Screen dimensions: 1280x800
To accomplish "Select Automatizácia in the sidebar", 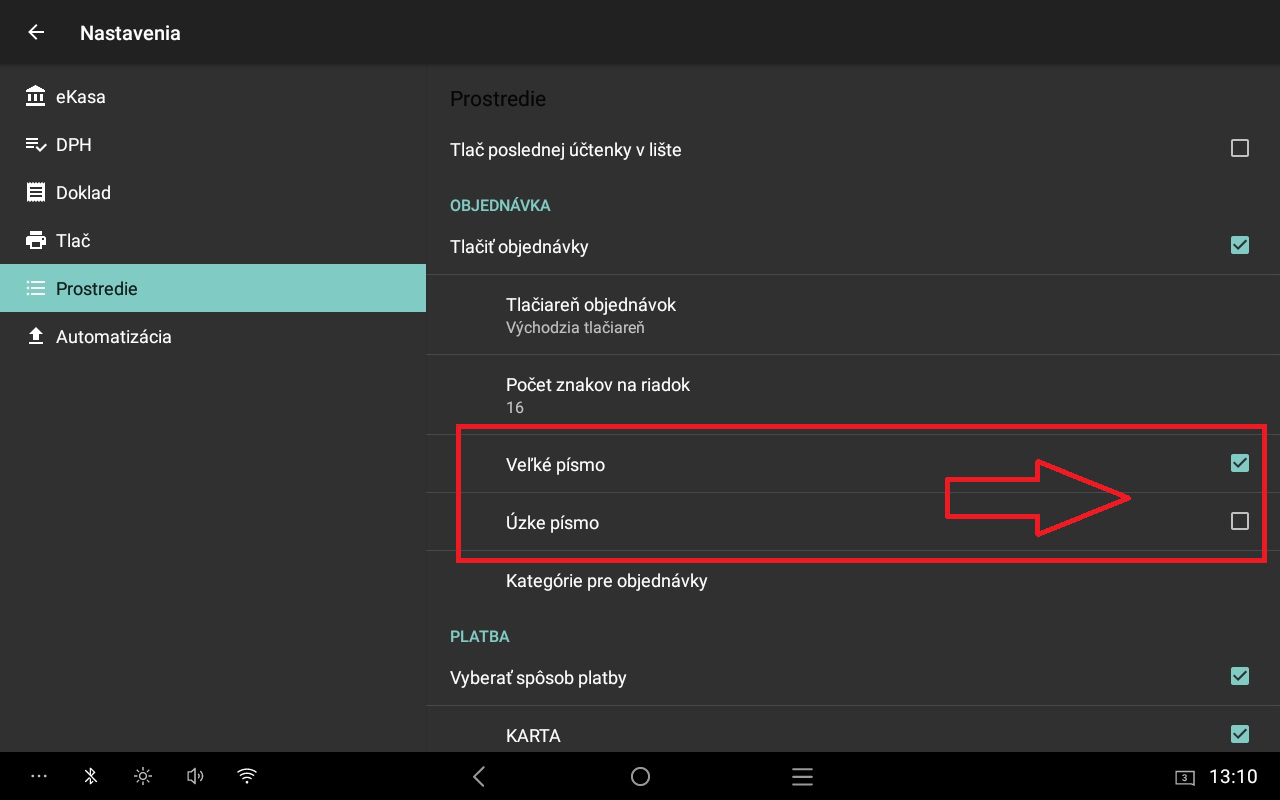I will click(x=113, y=337).
